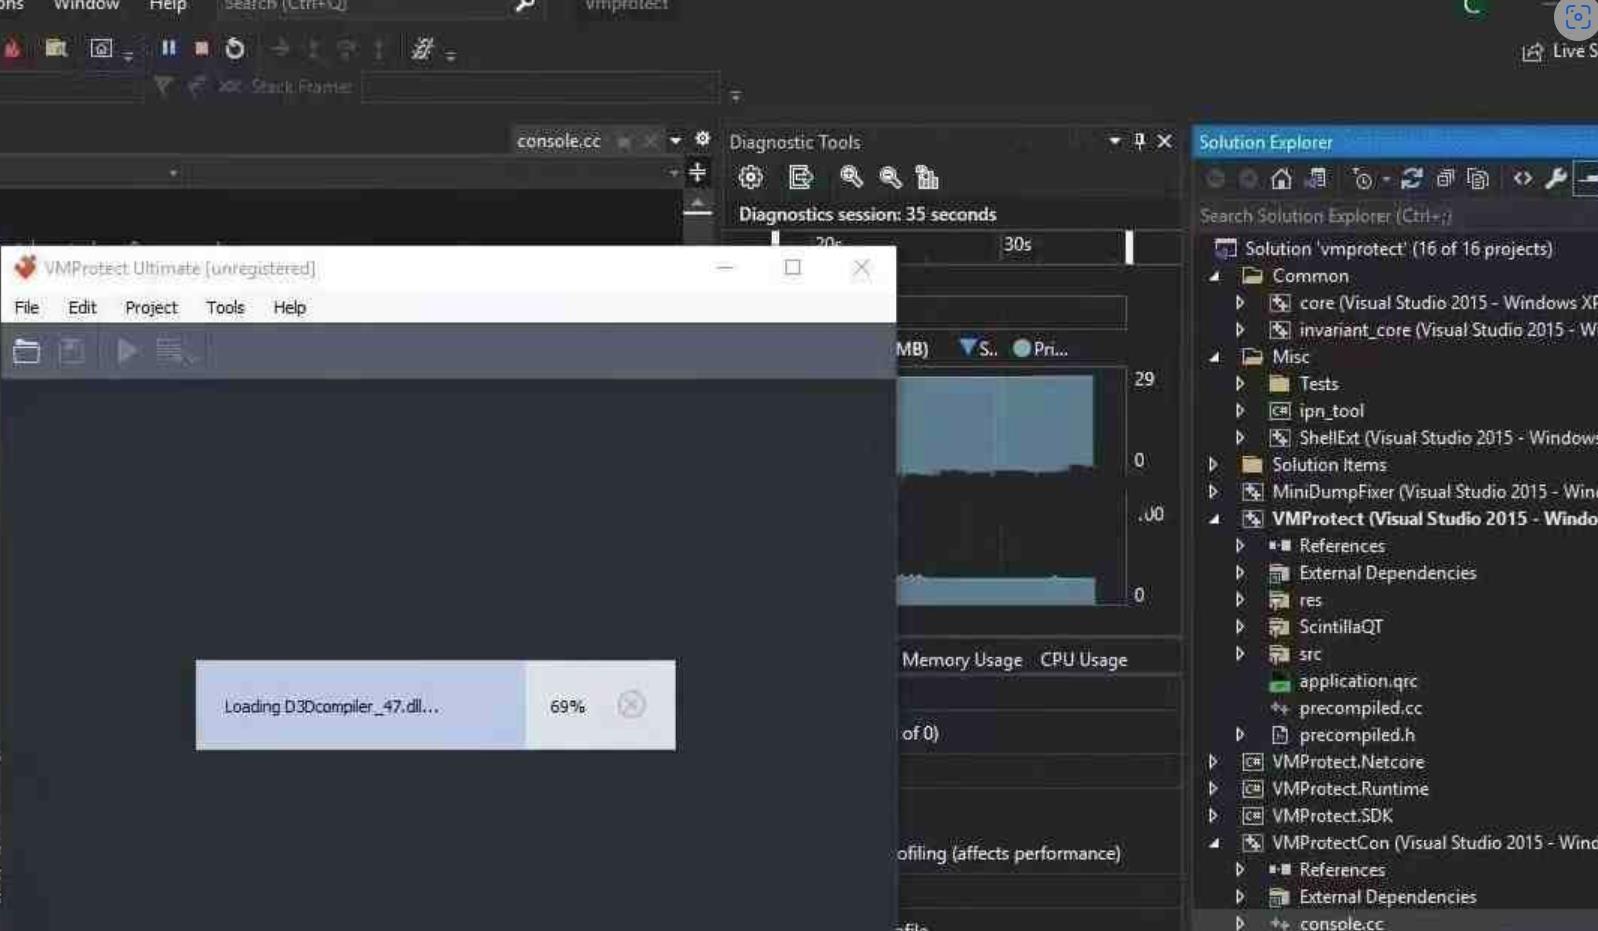Open Diagnostic Tools window position dropdown
This screenshot has width=1598, height=931.
tap(1114, 141)
